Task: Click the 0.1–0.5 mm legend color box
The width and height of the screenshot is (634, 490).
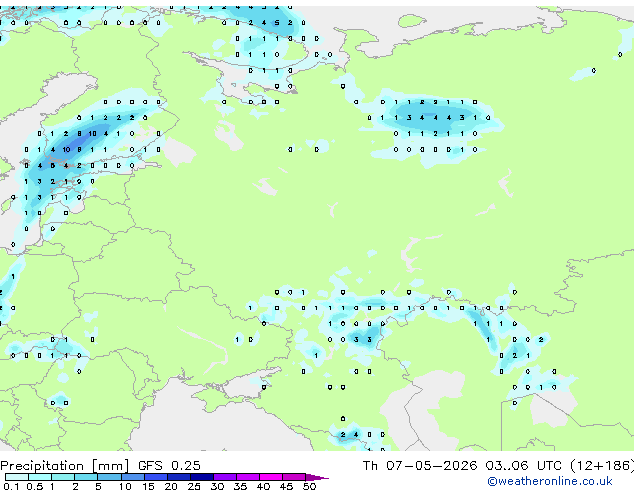Action: tap(17, 477)
